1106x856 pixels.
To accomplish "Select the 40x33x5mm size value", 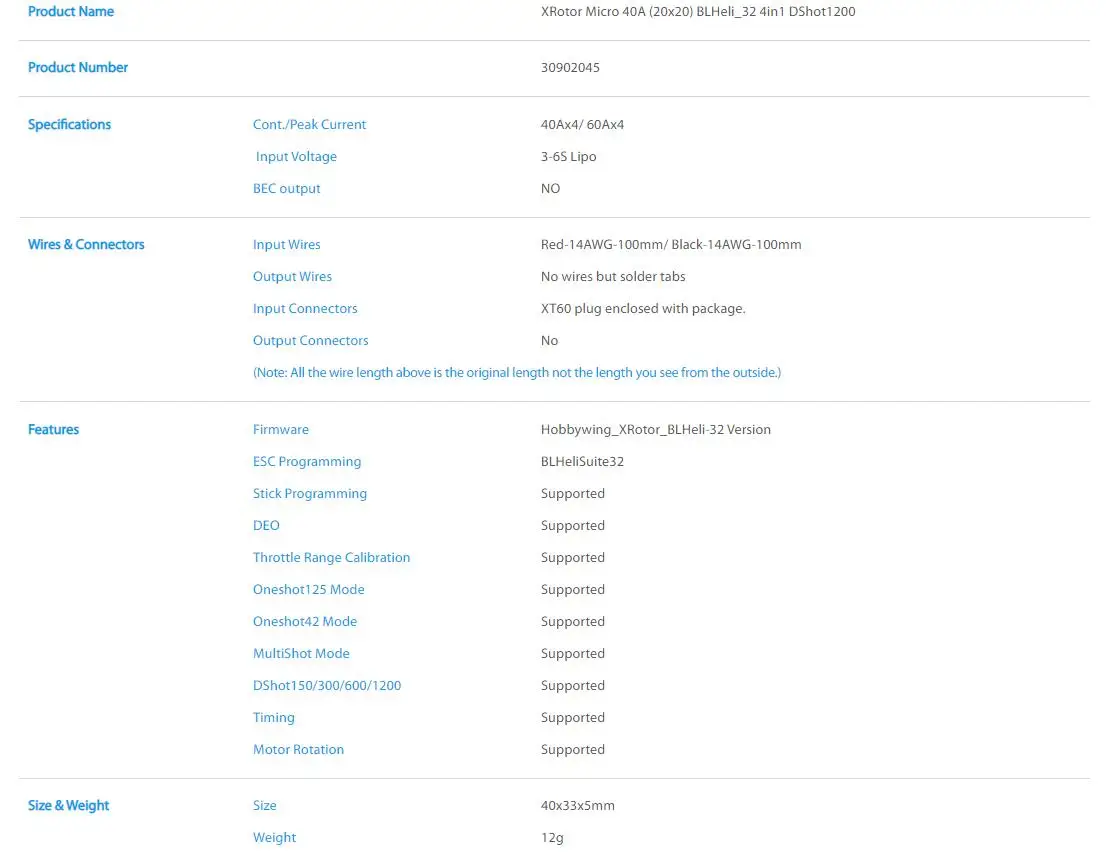I will point(577,805).
